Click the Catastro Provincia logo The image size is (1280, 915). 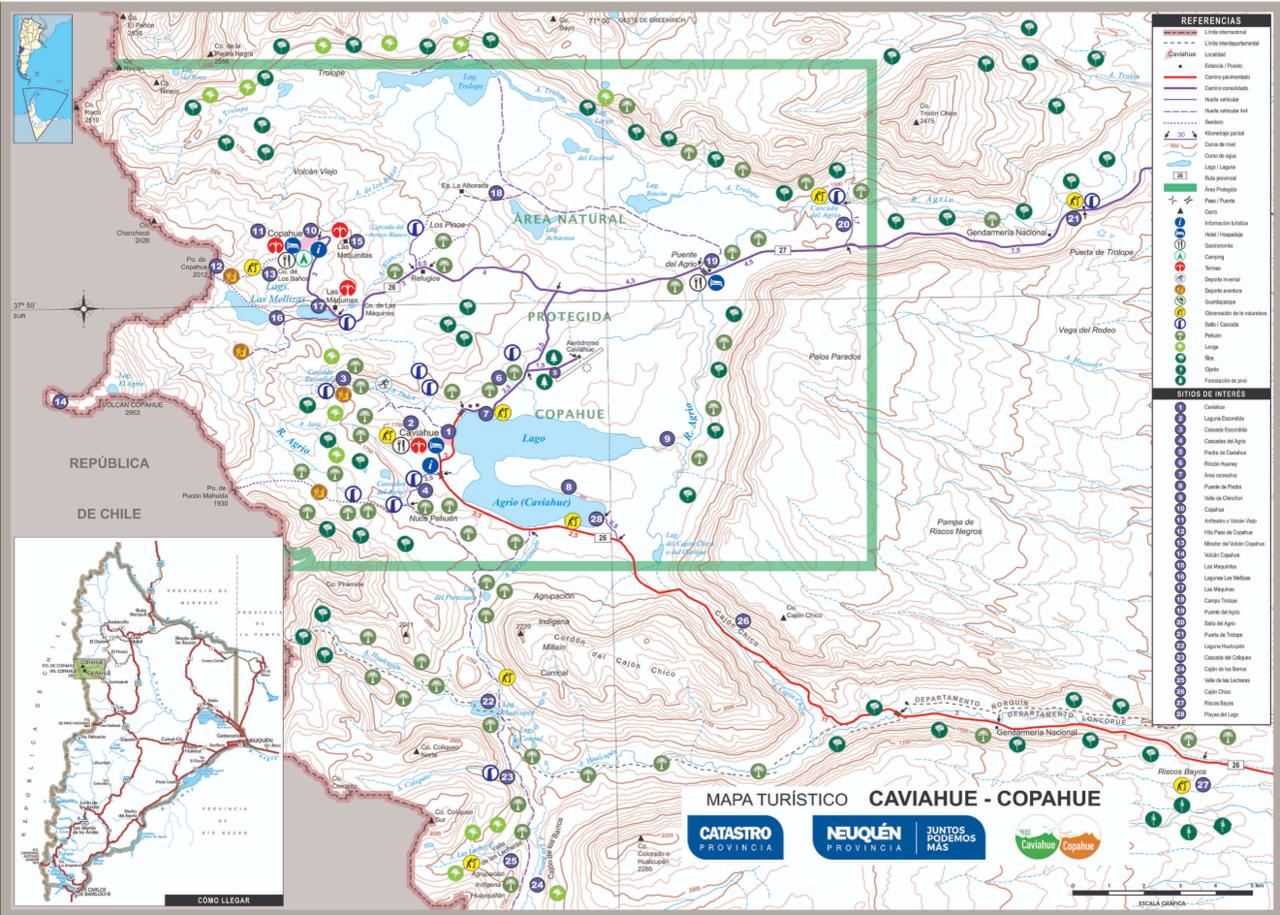coord(735,837)
